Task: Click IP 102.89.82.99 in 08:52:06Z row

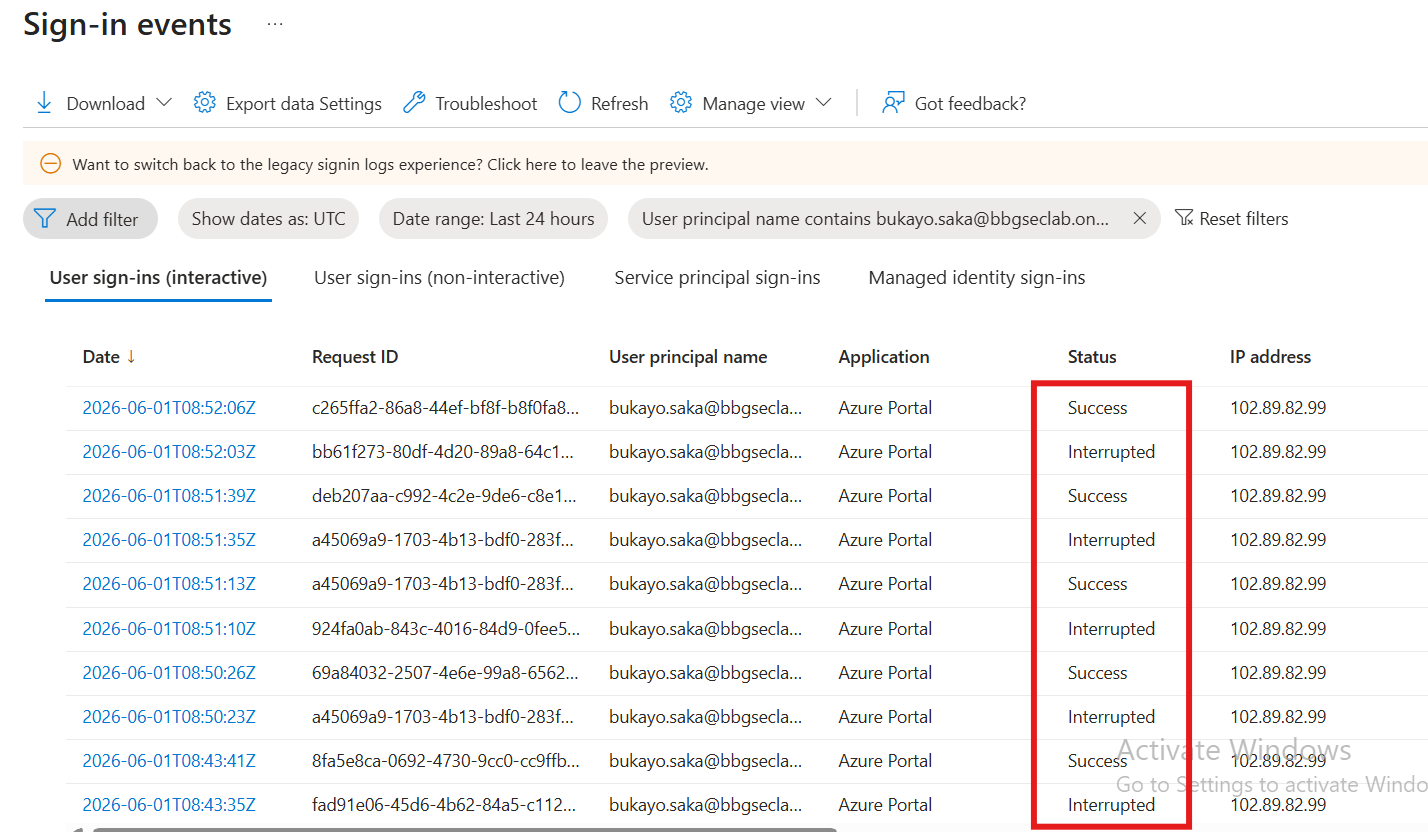Action: [1278, 408]
